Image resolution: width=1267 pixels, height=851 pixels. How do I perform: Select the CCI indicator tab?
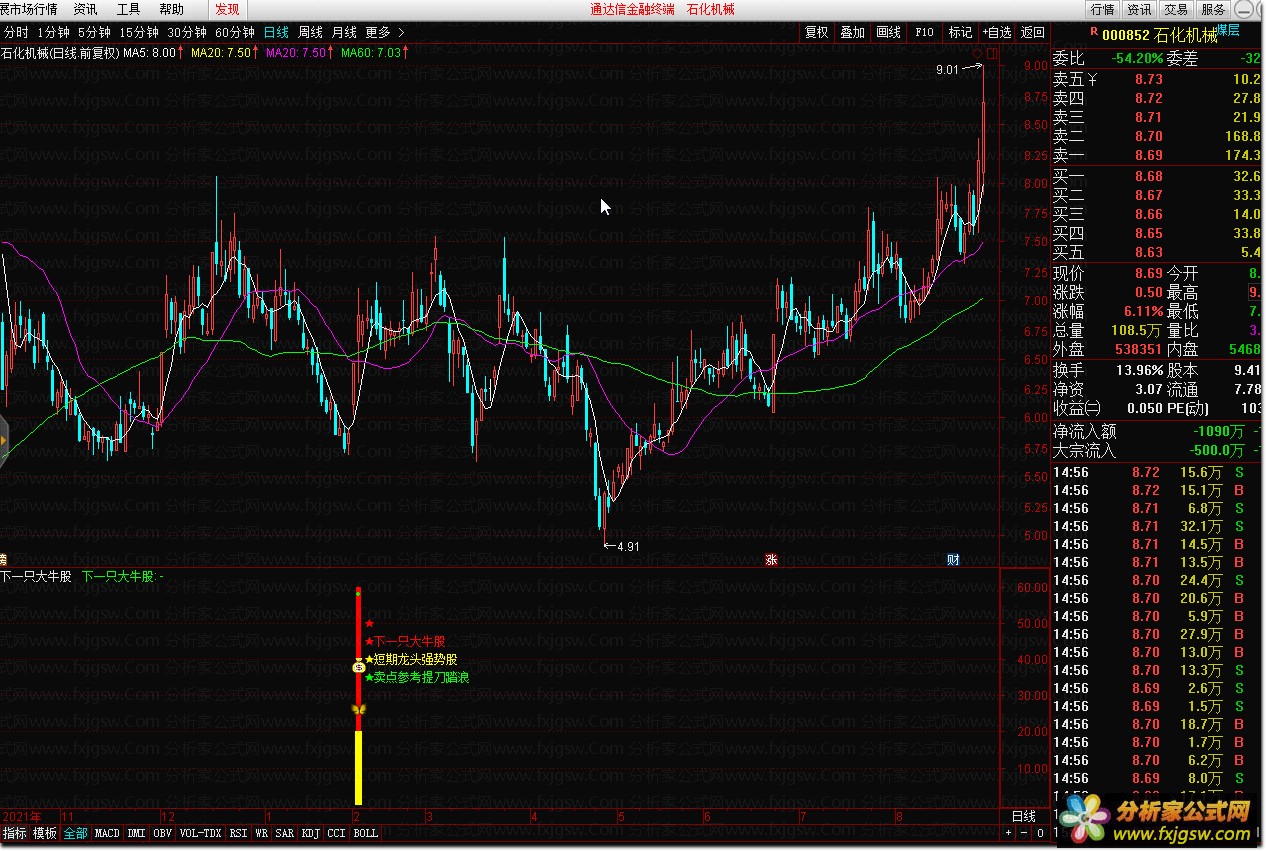337,833
